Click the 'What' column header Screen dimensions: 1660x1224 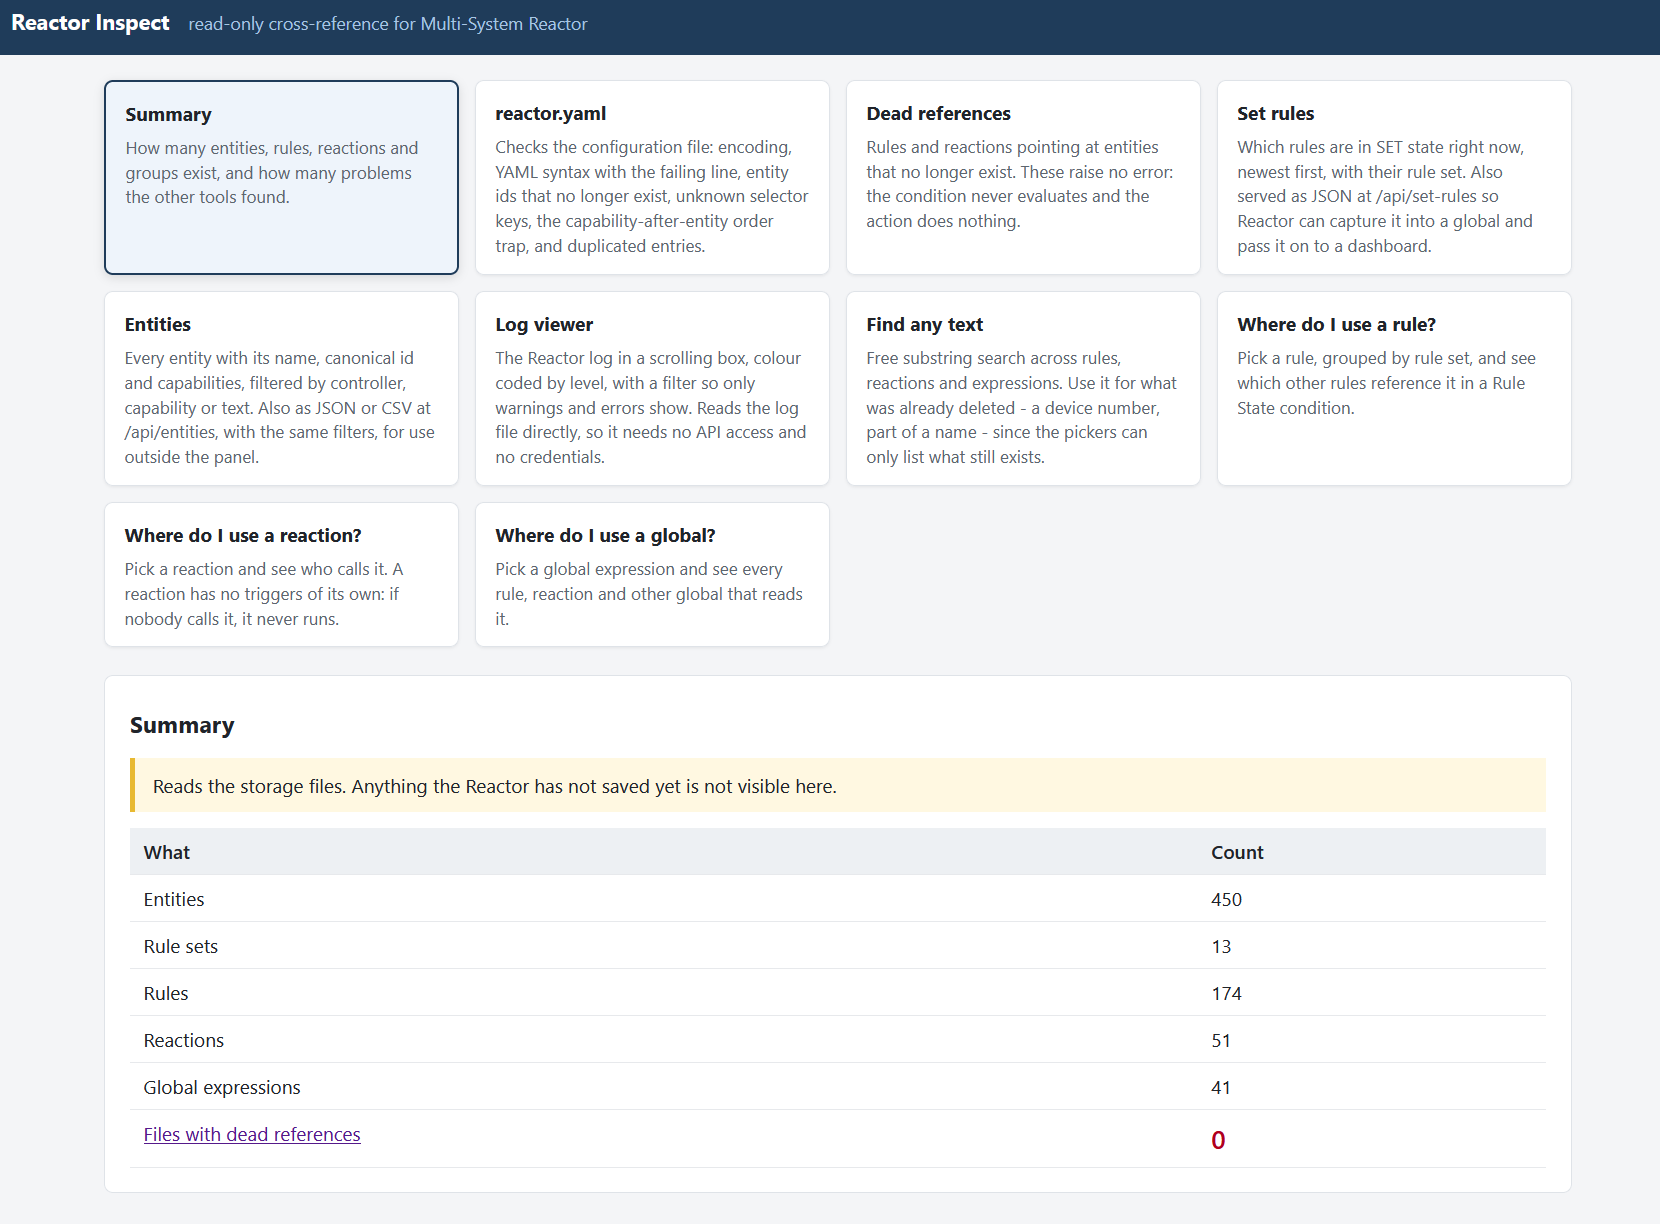click(166, 852)
